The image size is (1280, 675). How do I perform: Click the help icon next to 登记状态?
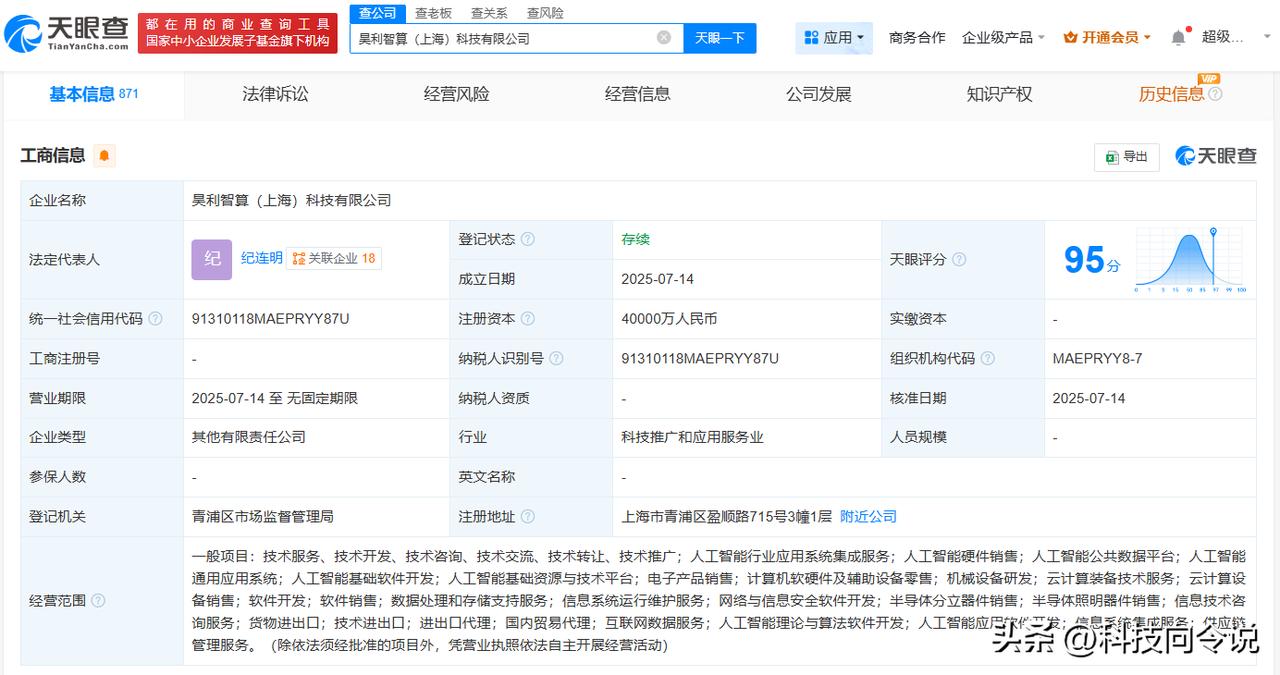[x=527, y=240]
